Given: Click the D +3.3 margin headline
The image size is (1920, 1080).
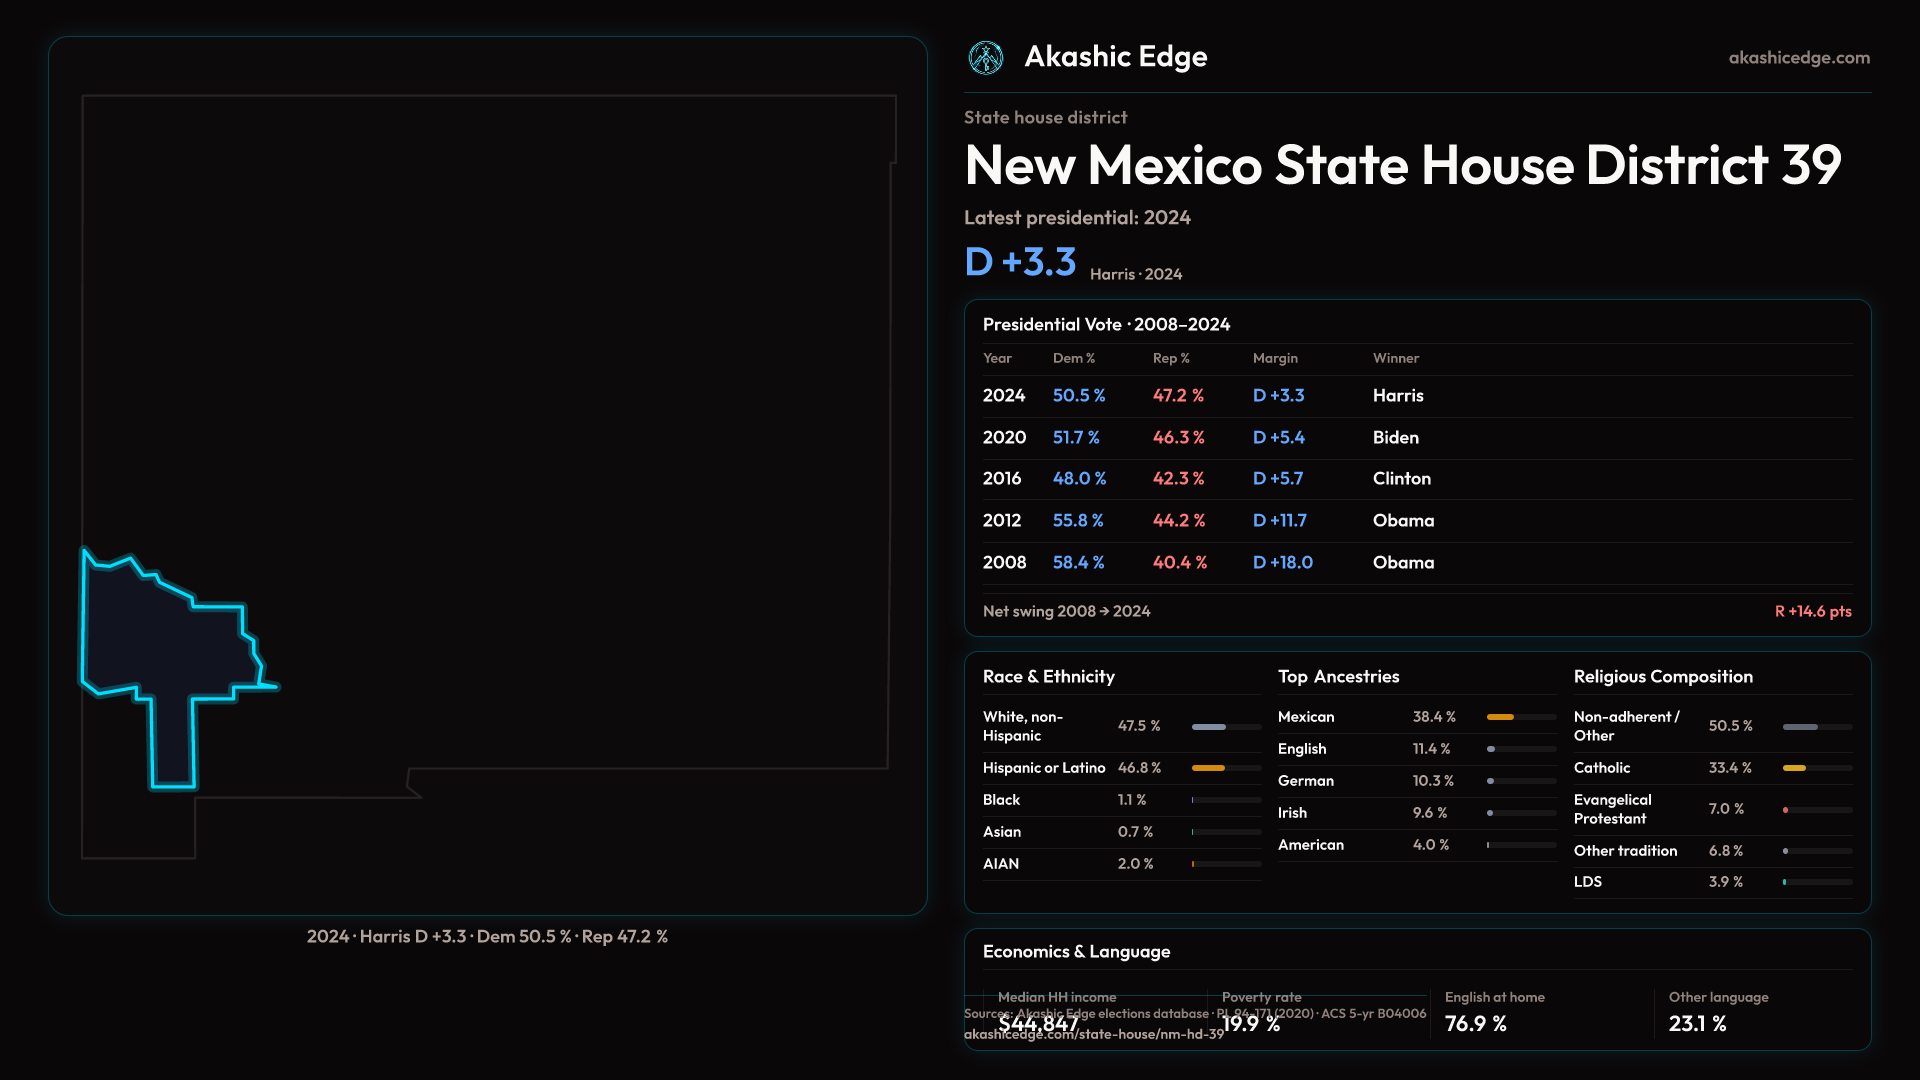Looking at the screenshot, I should [x=1020, y=262].
